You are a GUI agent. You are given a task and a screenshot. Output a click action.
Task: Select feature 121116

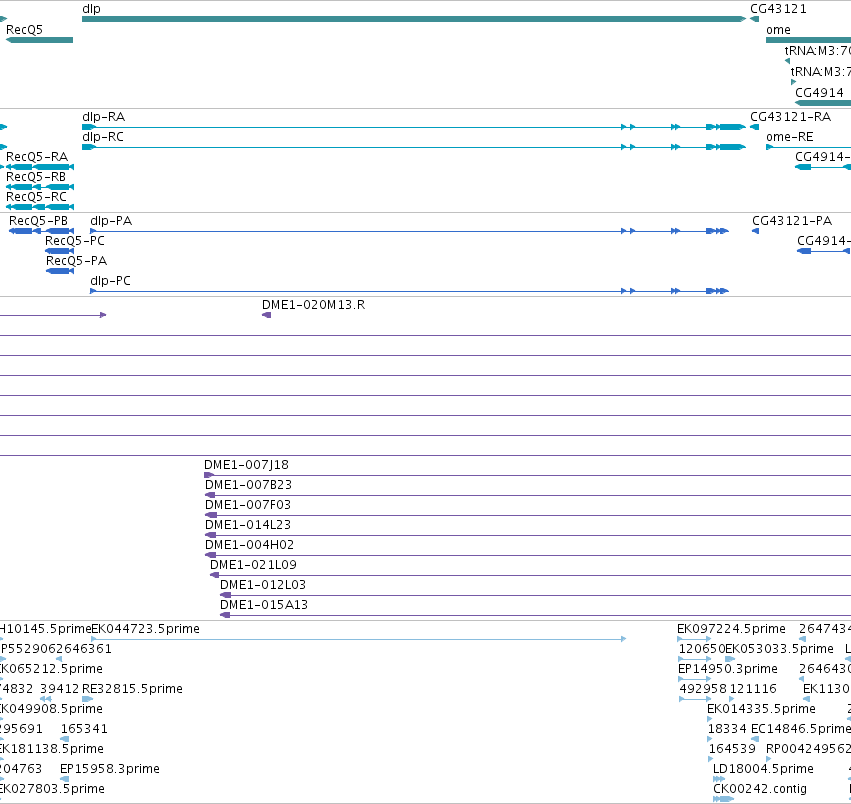(732, 699)
